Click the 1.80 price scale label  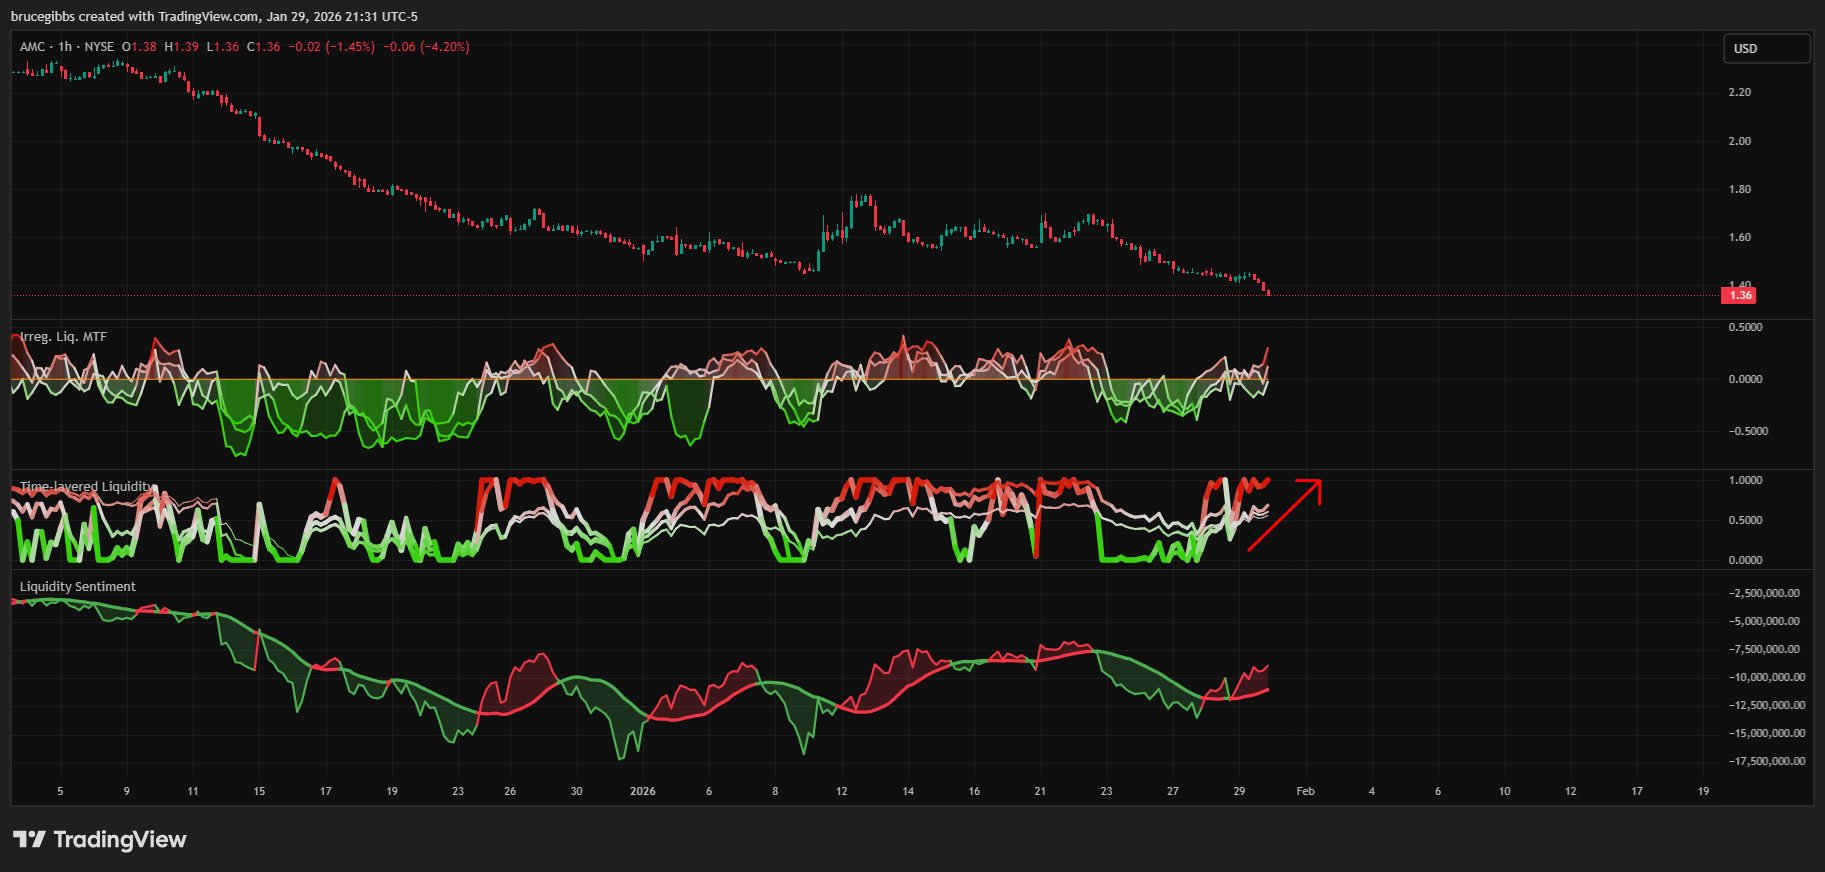pyautogui.click(x=1740, y=189)
